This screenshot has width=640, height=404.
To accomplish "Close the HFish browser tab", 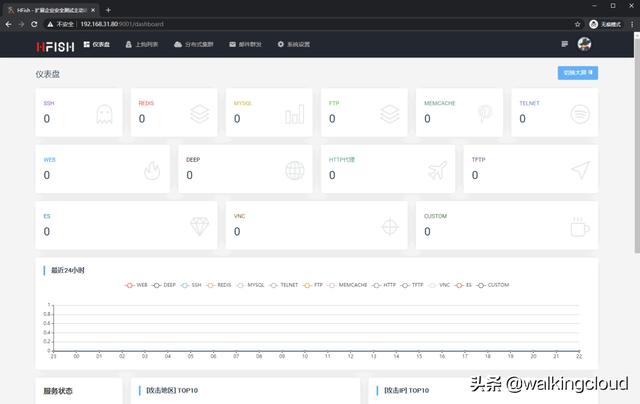I will (x=93, y=10).
